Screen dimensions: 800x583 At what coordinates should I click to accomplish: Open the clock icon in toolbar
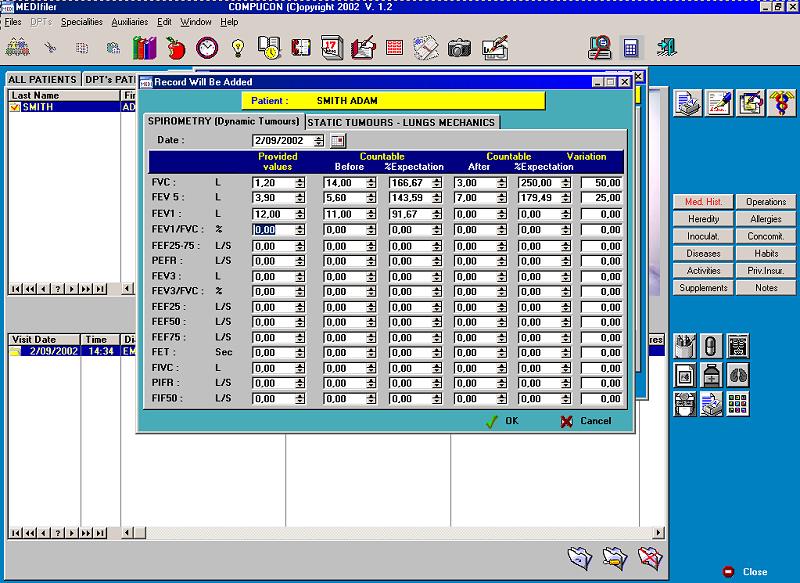pyautogui.click(x=207, y=48)
